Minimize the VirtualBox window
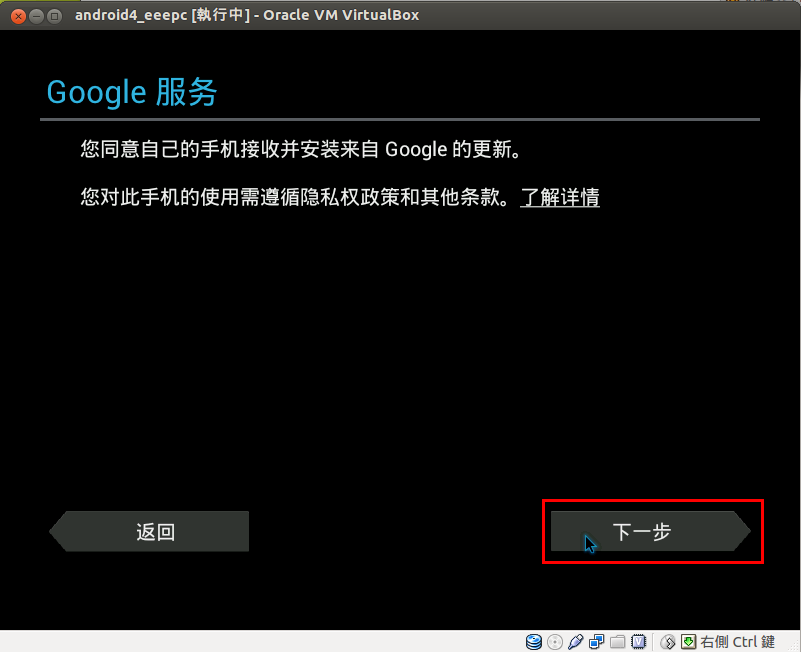The width and height of the screenshot is (801, 652). (36, 16)
